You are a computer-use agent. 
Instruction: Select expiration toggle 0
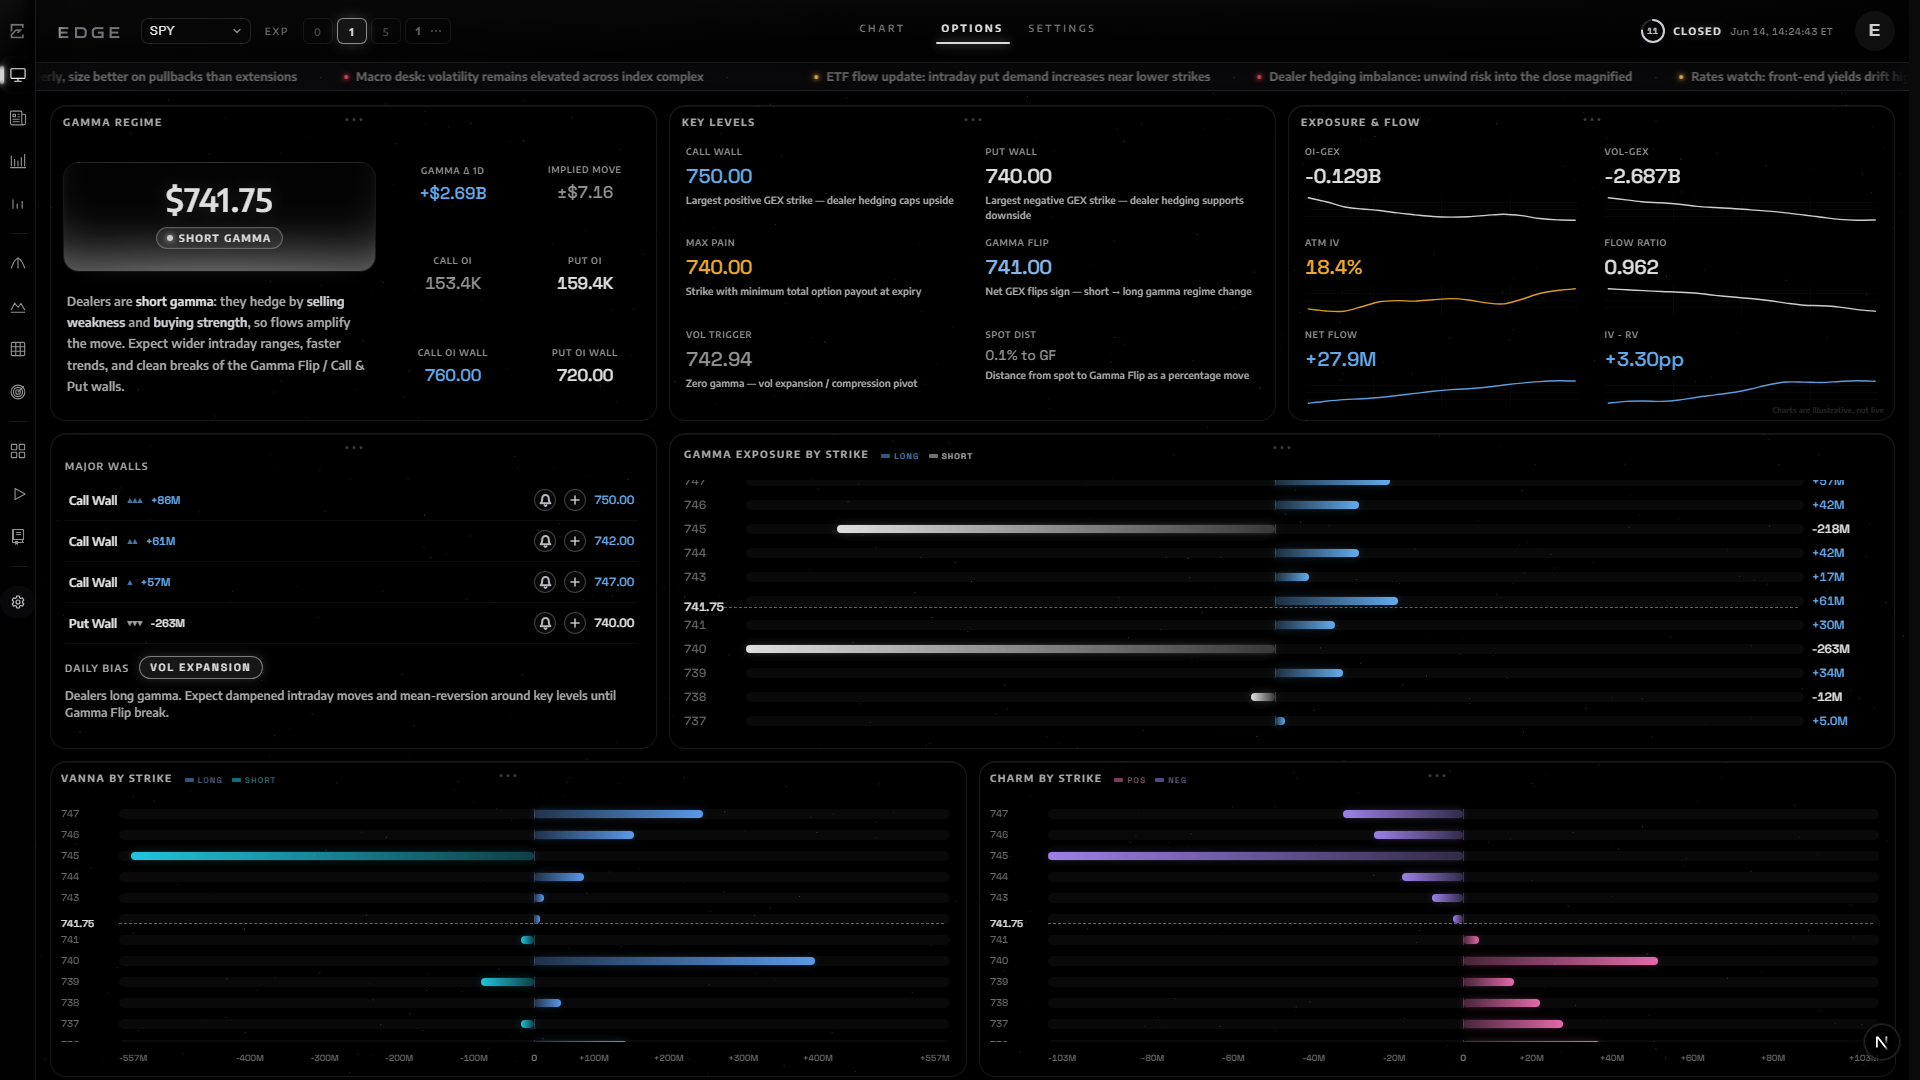click(x=317, y=31)
